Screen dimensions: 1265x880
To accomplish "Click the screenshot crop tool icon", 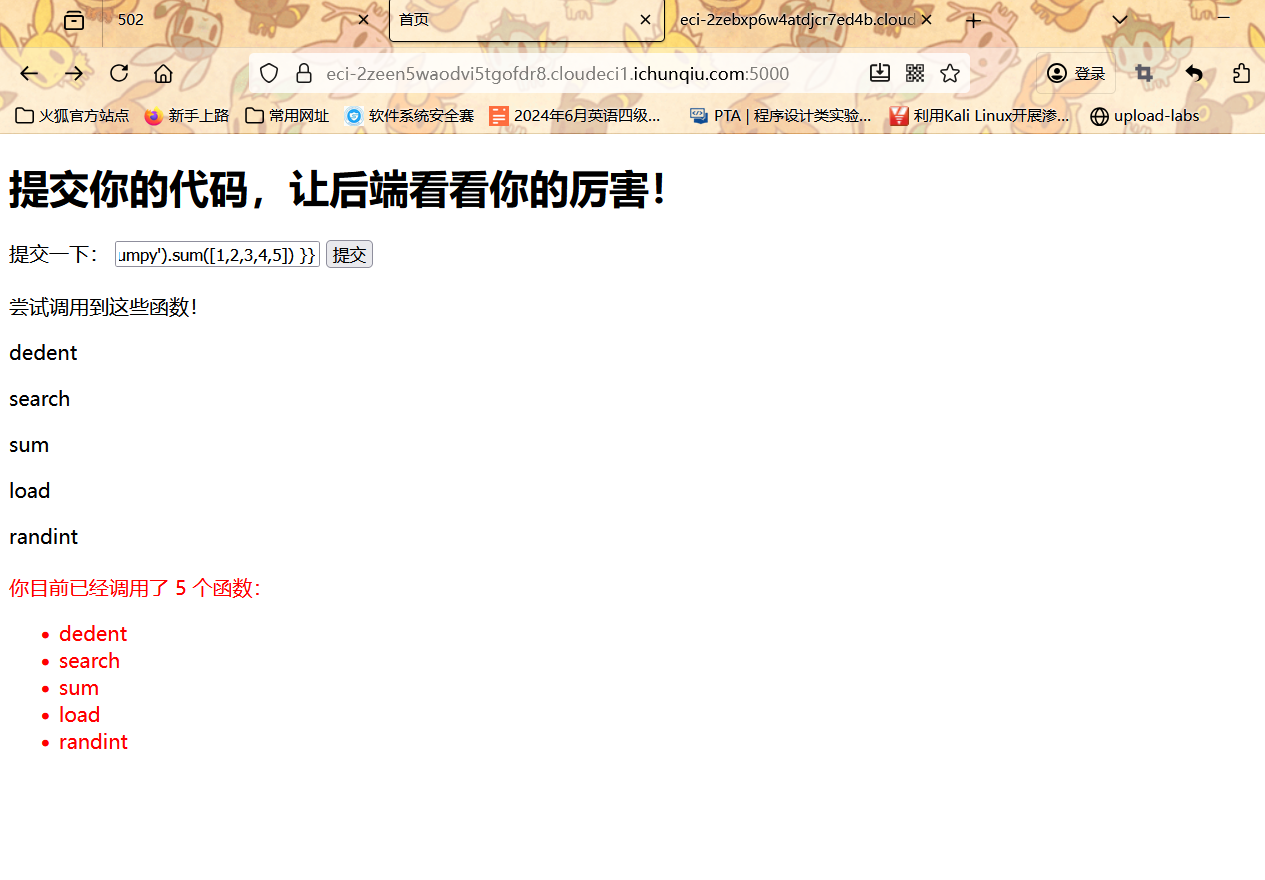I will (x=1144, y=73).
